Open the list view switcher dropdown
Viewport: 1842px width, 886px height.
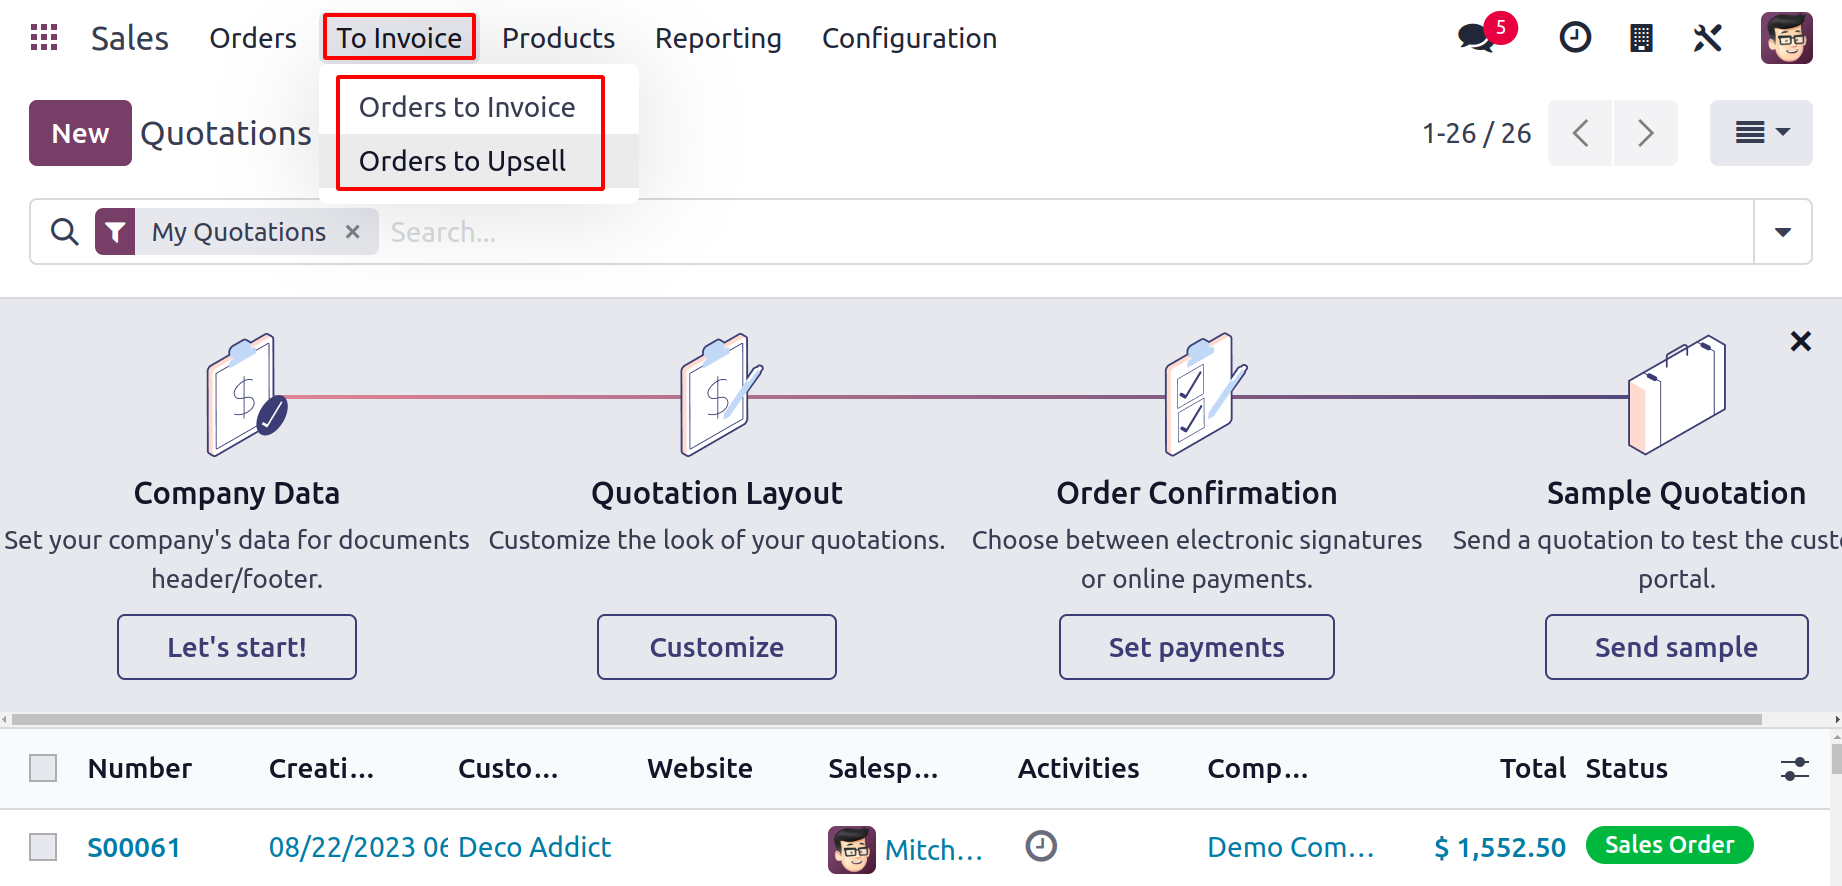click(1761, 133)
